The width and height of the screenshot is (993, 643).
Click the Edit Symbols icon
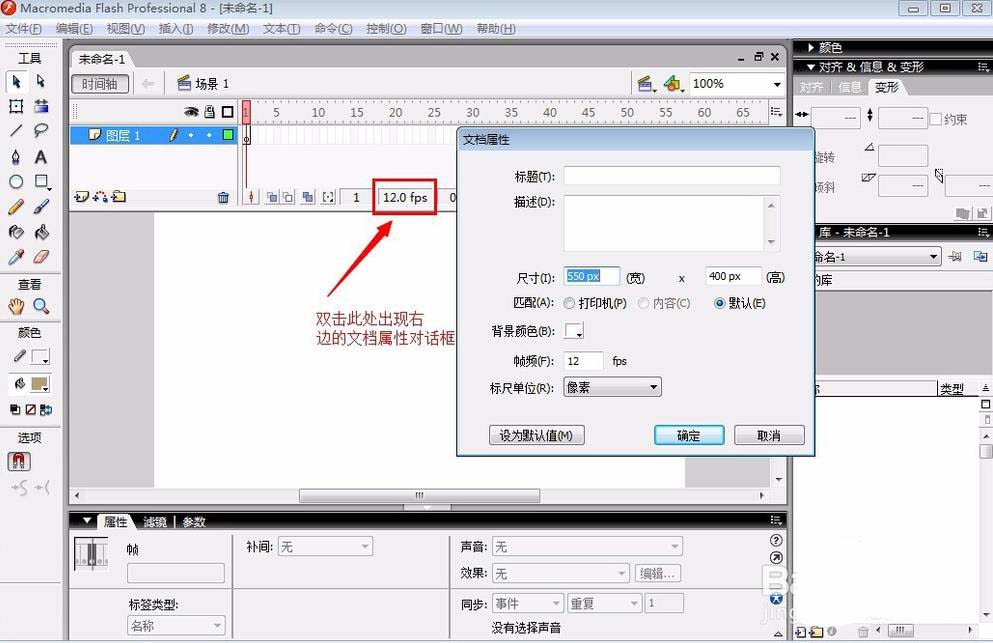pos(673,84)
